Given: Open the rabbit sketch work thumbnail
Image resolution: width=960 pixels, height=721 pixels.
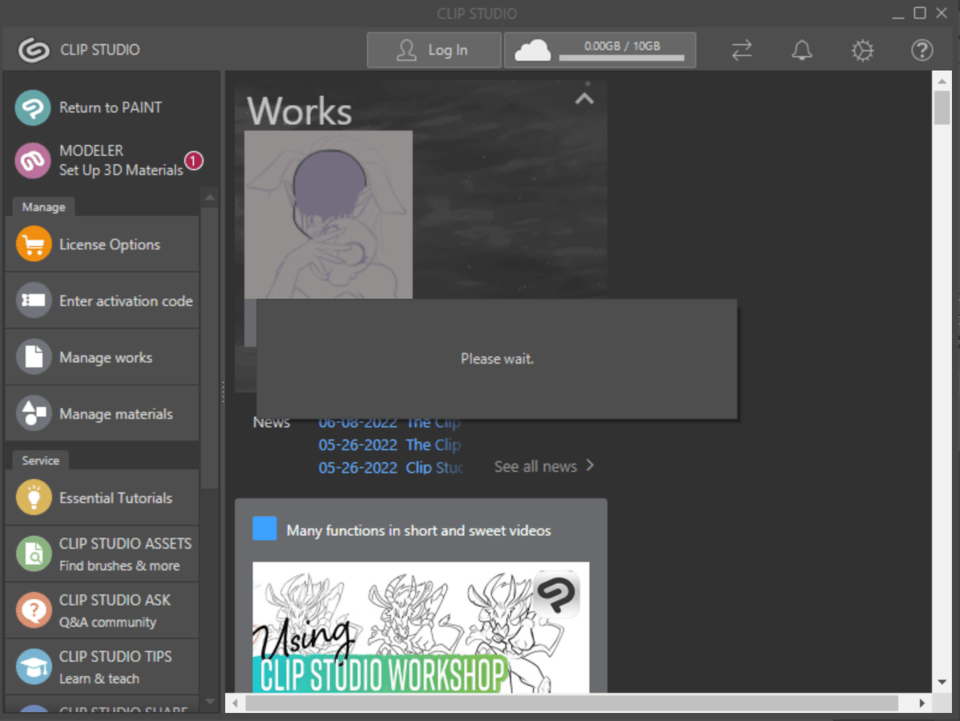Looking at the screenshot, I should [328, 215].
